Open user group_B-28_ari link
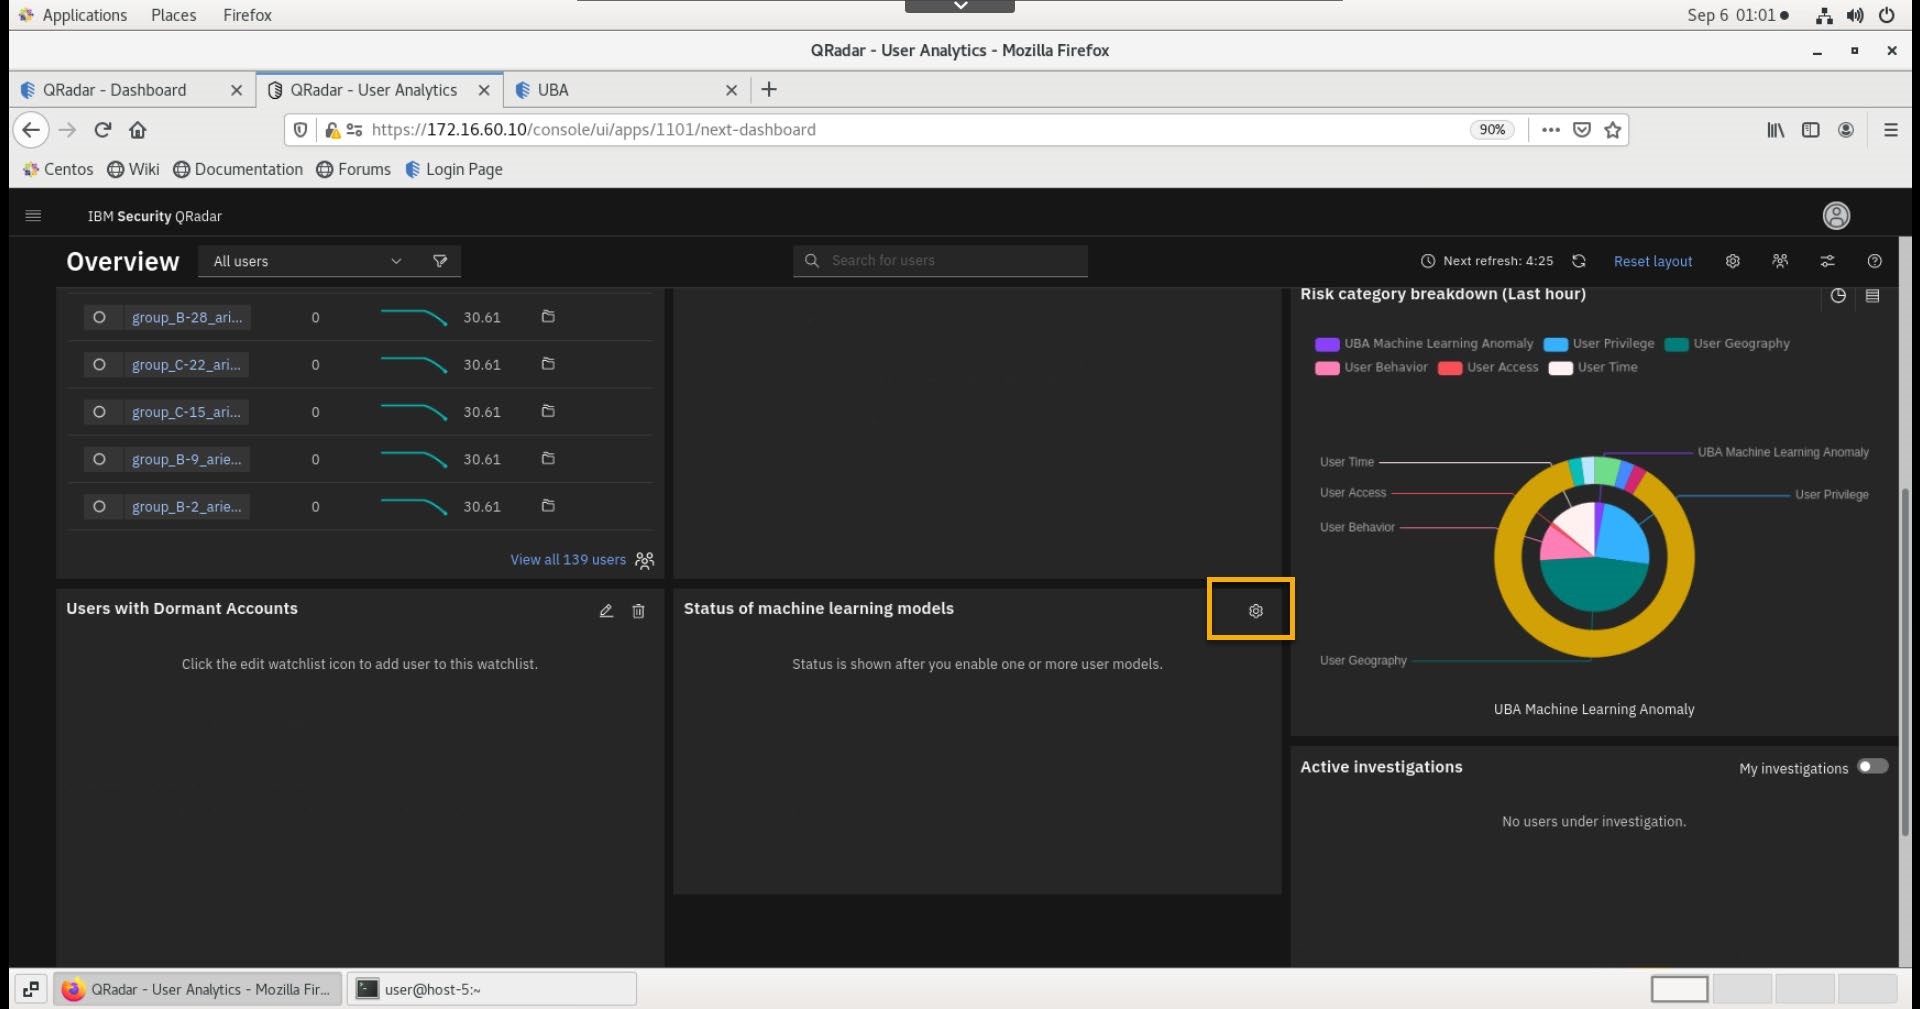The width and height of the screenshot is (1920, 1009). (187, 317)
